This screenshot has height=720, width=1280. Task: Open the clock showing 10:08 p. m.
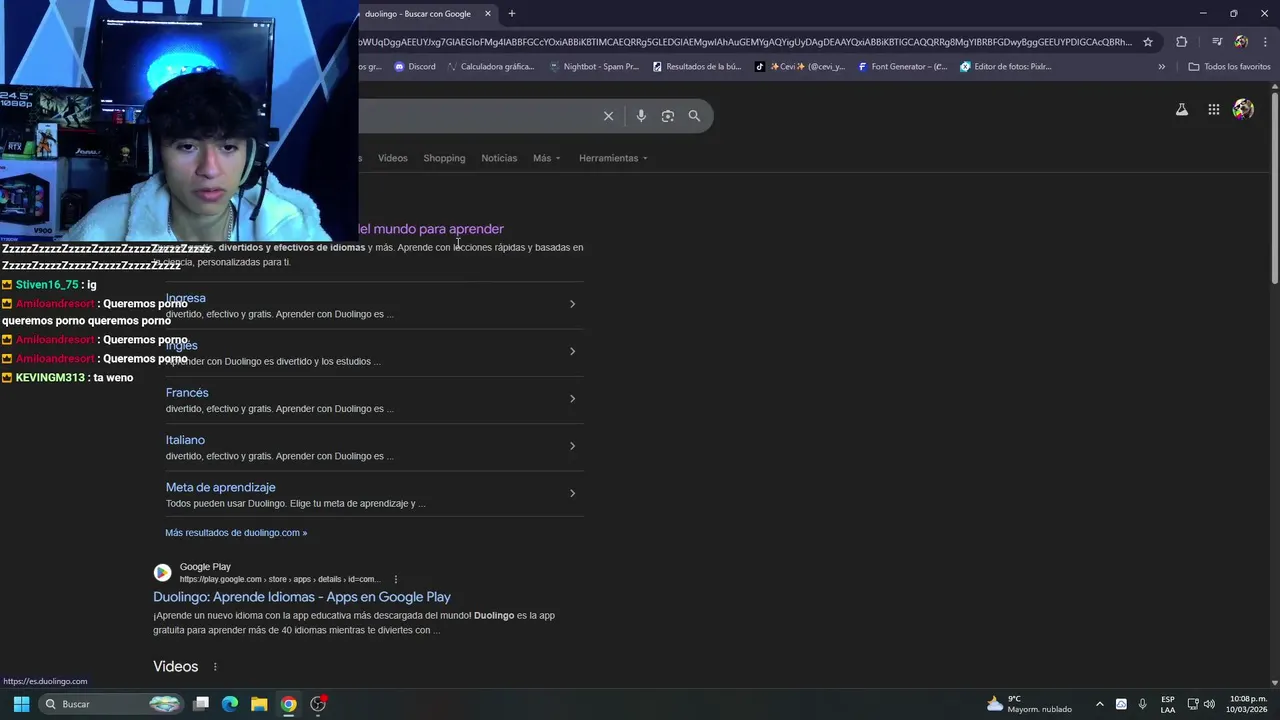(1248, 704)
